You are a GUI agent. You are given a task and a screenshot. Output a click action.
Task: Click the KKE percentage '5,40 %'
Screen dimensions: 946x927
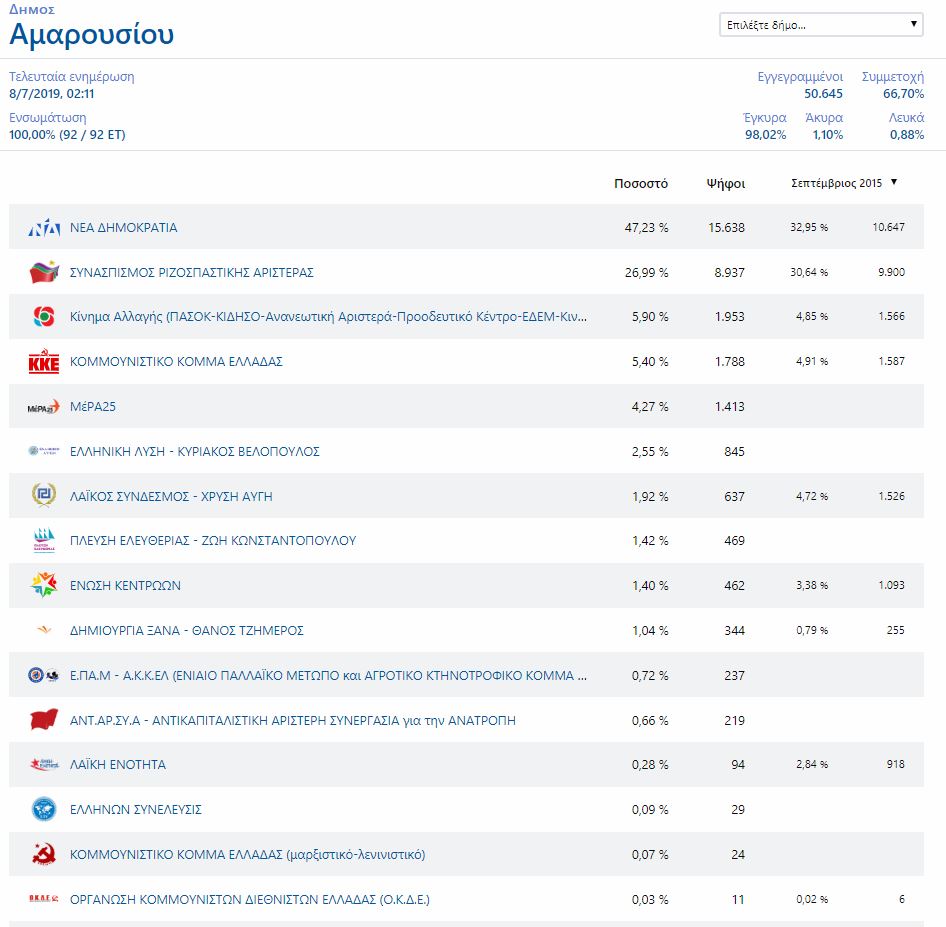click(650, 362)
